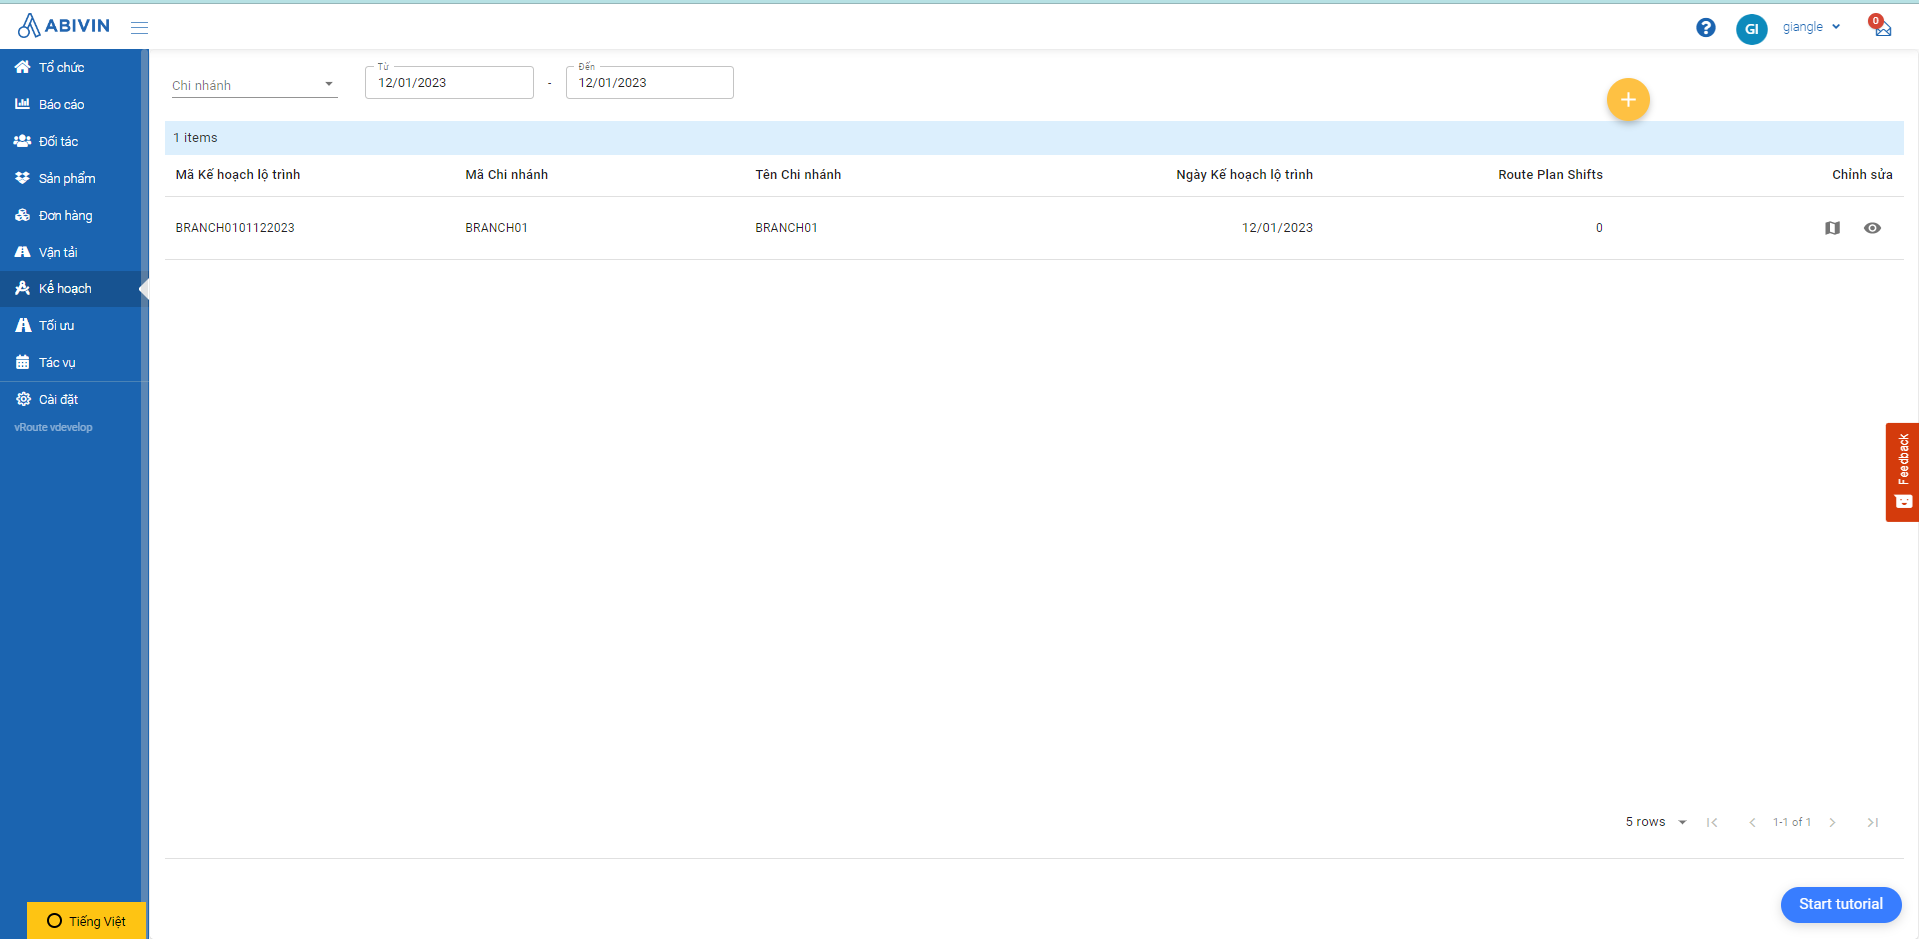Click the 1 items count label
1919x939 pixels.
pyautogui.click(x=195, y=138)
